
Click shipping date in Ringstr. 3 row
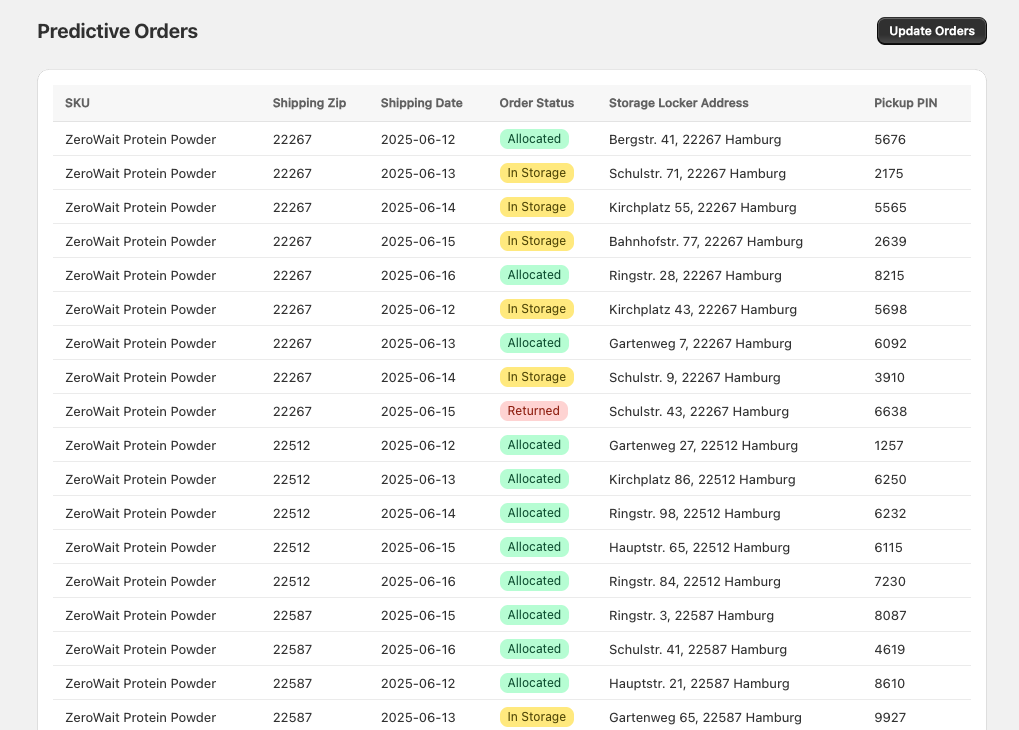coord(418,616)
